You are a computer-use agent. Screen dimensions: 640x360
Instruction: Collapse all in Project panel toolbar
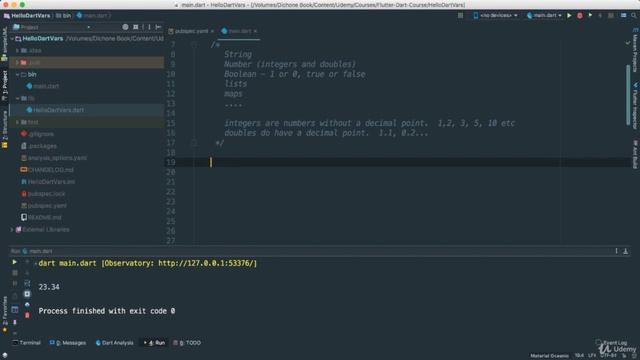[136, 27]
